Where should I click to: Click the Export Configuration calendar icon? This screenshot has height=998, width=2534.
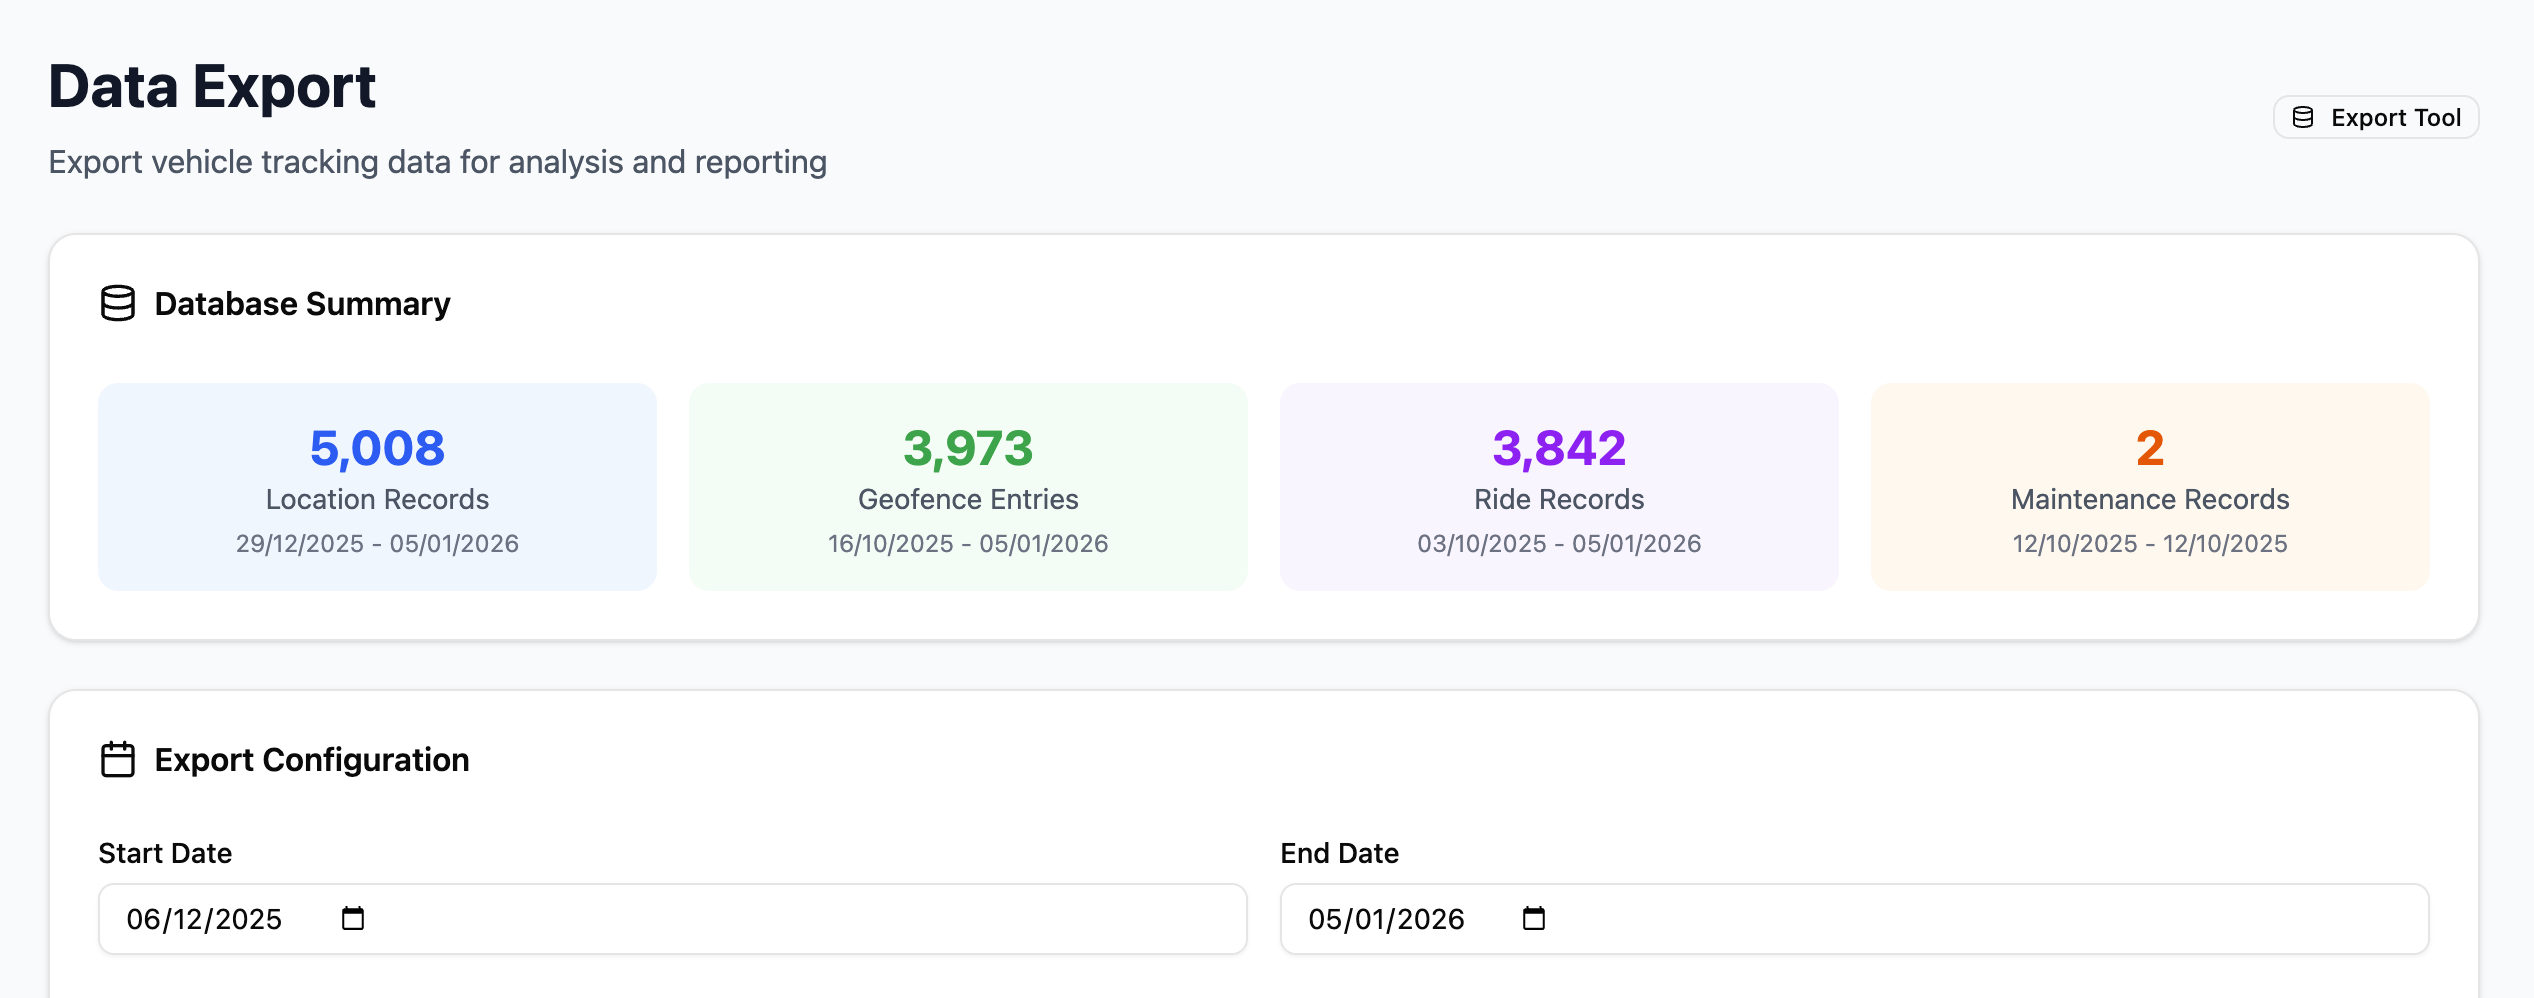point(118,760)
